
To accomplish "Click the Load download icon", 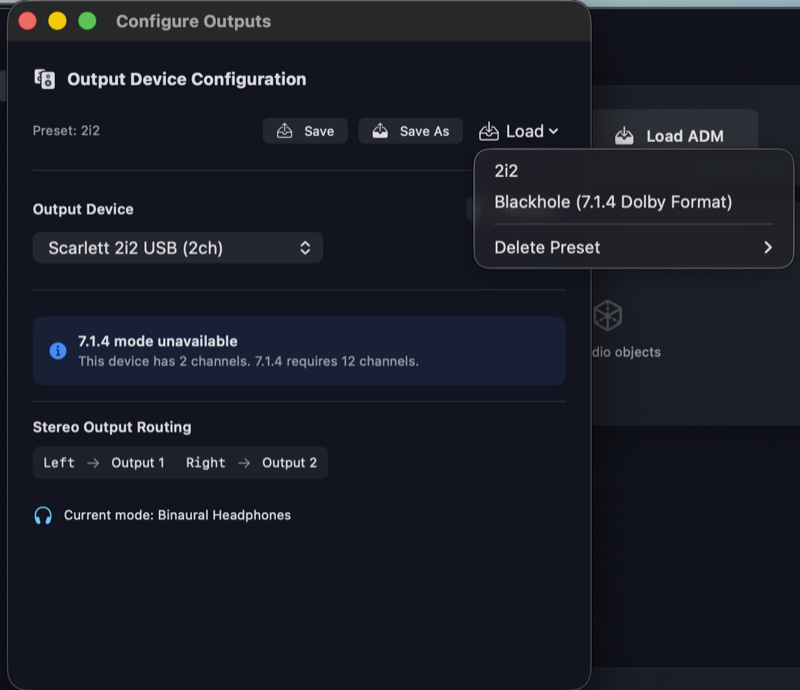I will click(490, 130).
